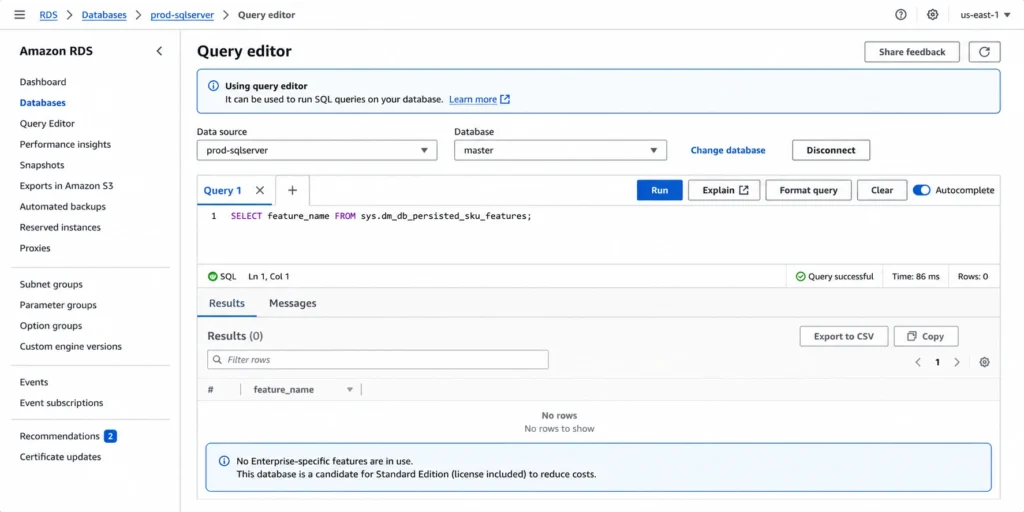
Task: Click the Rows: 0 status
Action: click(x=973, y=276)
